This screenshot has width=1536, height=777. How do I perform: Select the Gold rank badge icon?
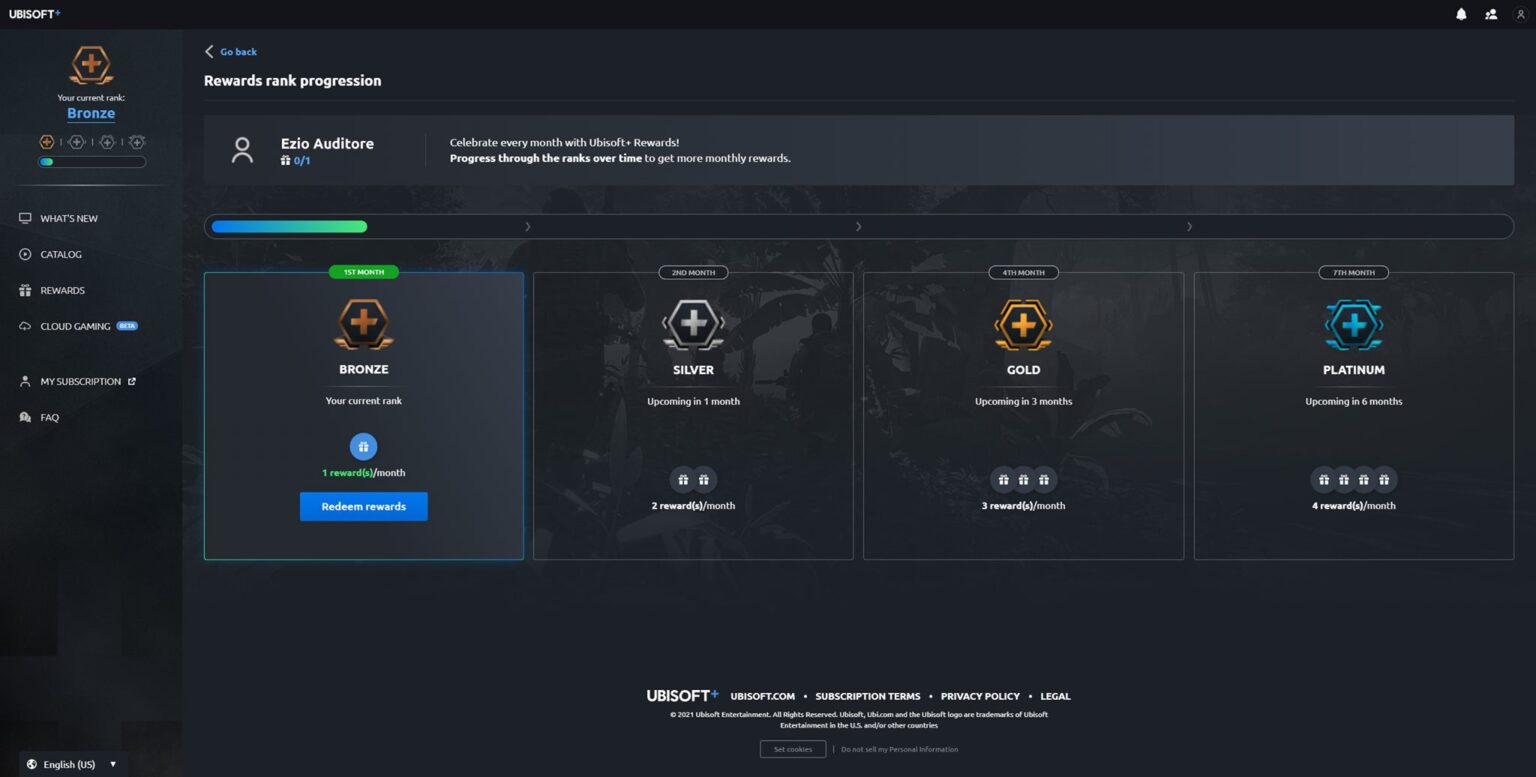[x=1023, y=325]
